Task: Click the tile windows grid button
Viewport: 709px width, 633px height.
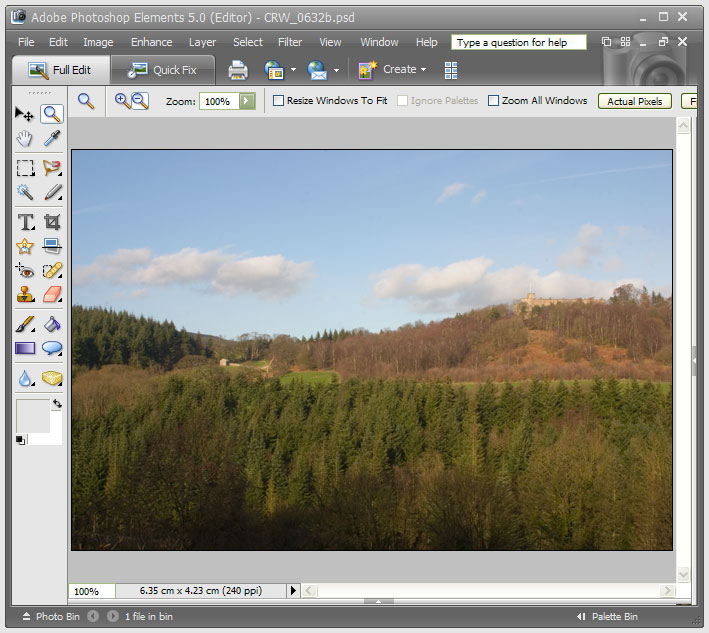Action: pyautogui.click(x=625, y=42)
